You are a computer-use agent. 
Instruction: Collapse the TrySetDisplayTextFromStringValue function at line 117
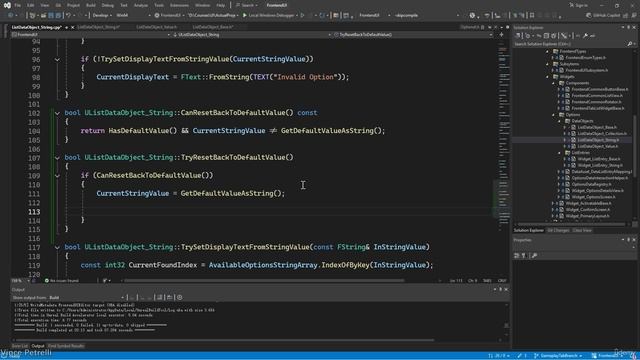(57, 247)
